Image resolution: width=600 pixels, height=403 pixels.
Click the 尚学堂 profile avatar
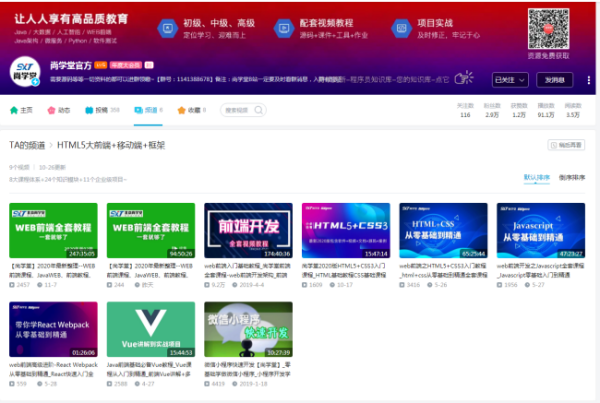25,72
